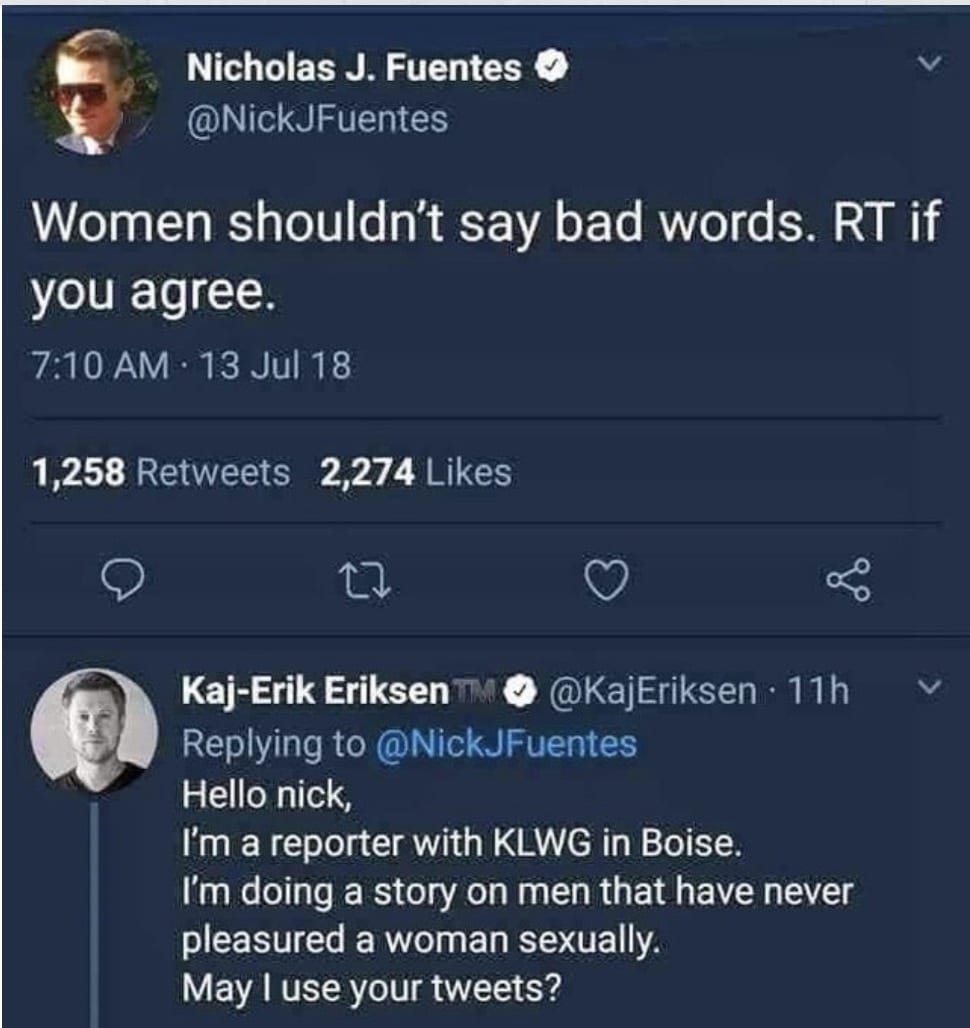Open Nicholas J. Fuentes profile picture
The width and height of the screenshot is (970, 1028).
click(95, 93)
